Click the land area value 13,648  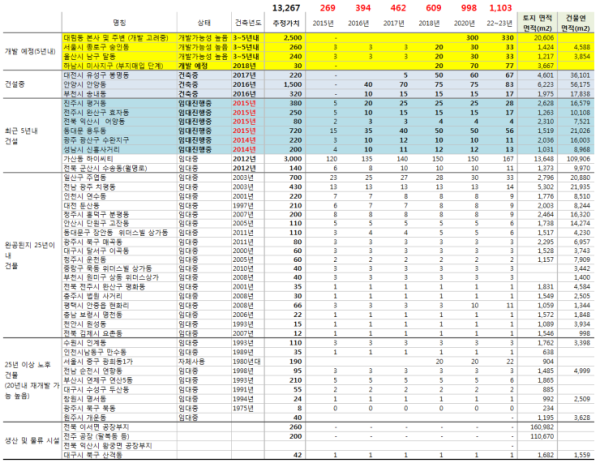(x=544, y=159)
